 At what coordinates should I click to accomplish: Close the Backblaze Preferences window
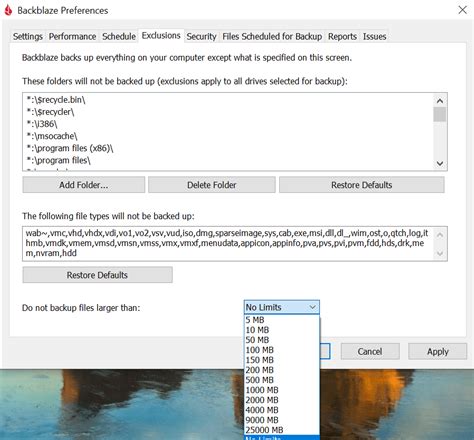[x=462, y=10]
